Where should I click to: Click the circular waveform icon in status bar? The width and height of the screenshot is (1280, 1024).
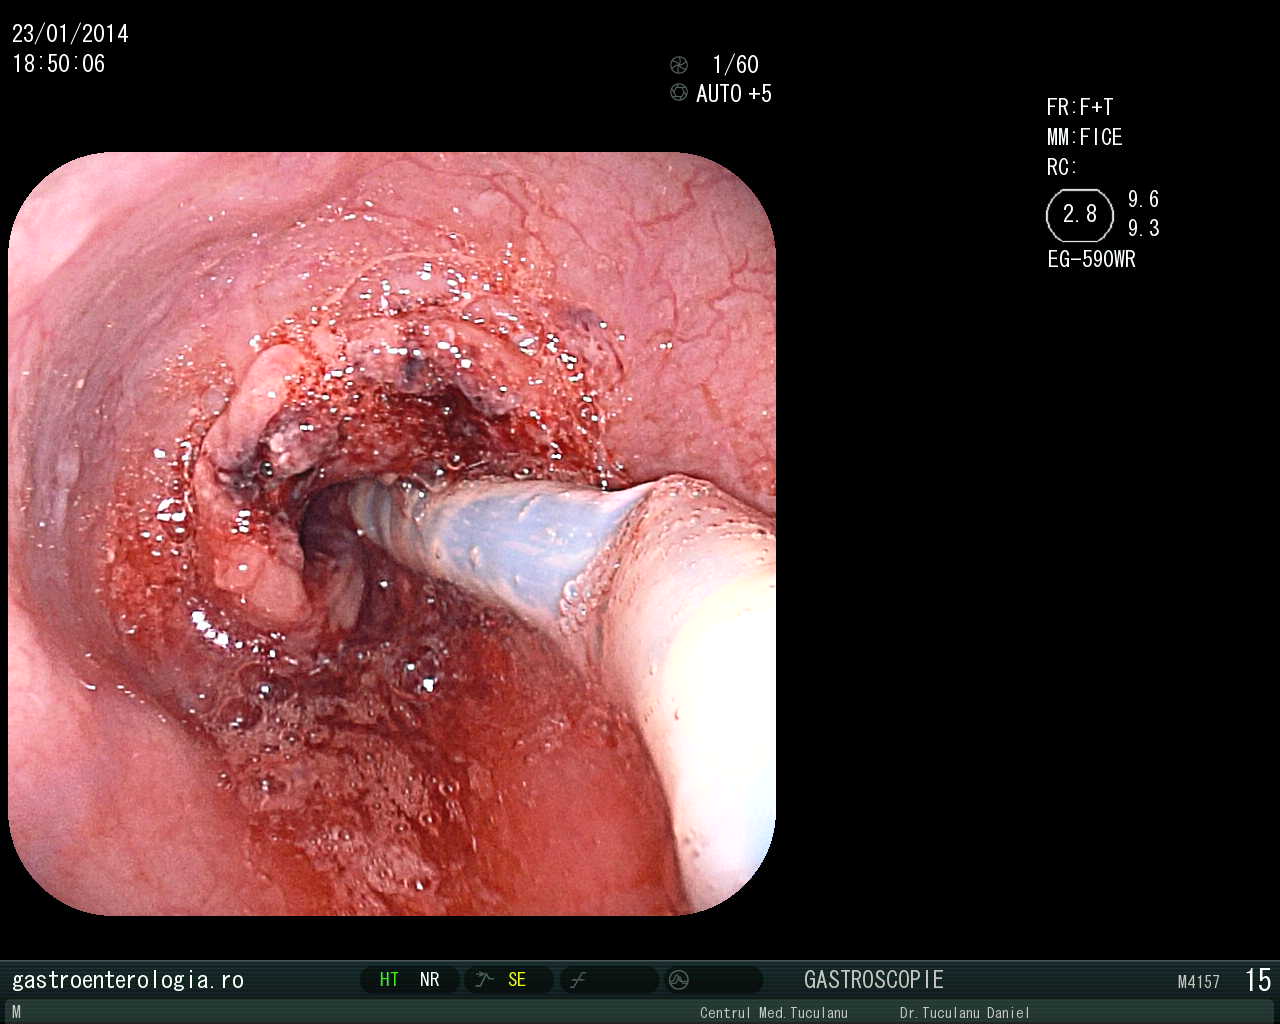tap(679, 980)
